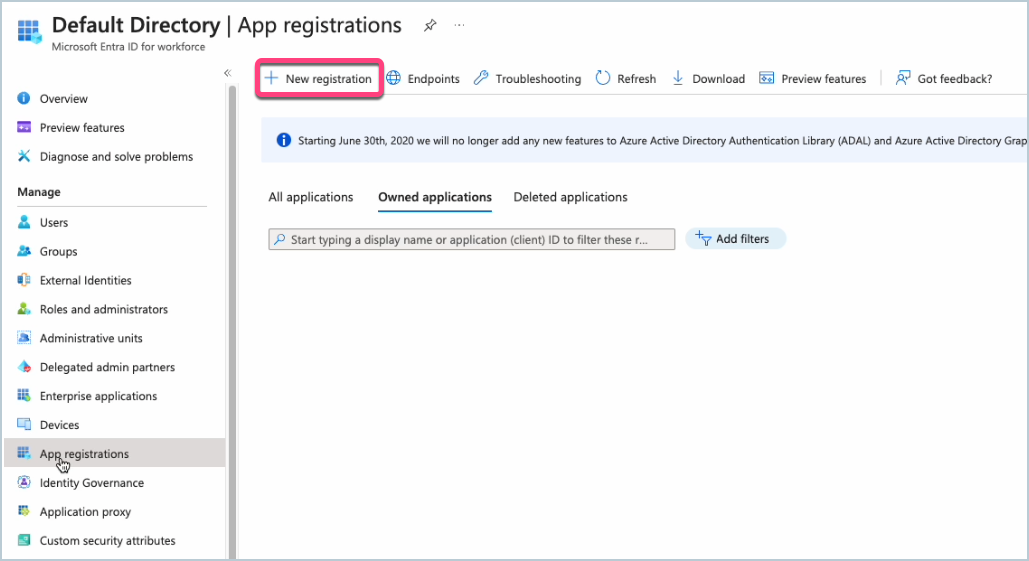Click Got feedback person icon

(x=903, y=78)
